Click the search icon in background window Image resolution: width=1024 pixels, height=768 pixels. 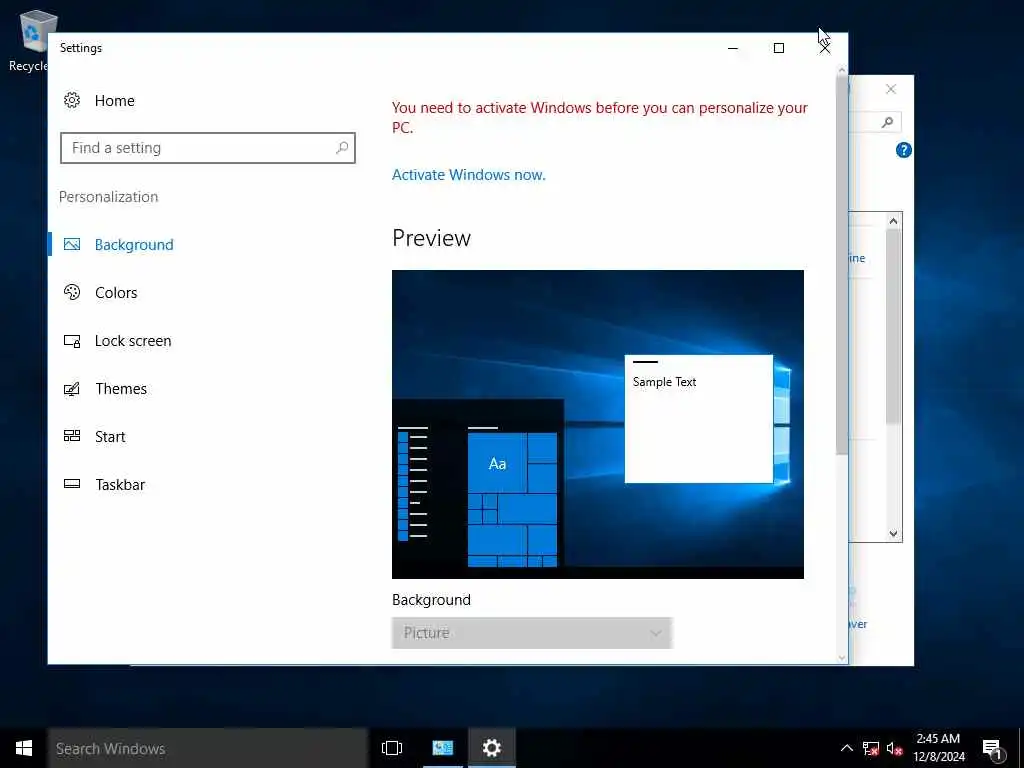click(x=887, y=122)
